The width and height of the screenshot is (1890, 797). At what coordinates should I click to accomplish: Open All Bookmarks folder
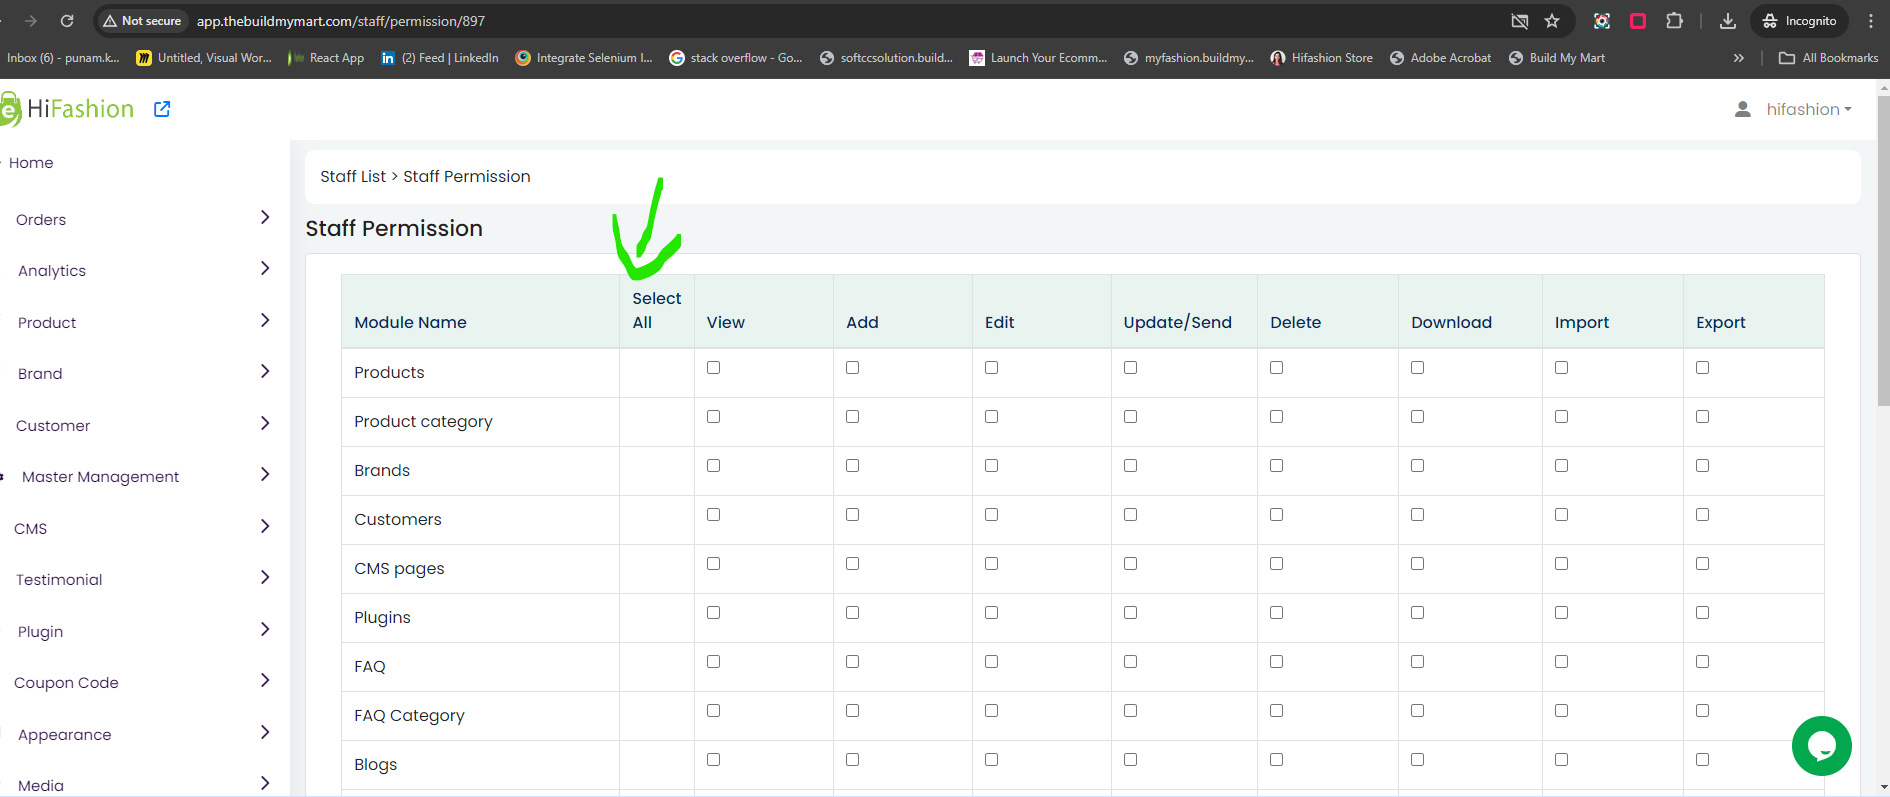1828,58
